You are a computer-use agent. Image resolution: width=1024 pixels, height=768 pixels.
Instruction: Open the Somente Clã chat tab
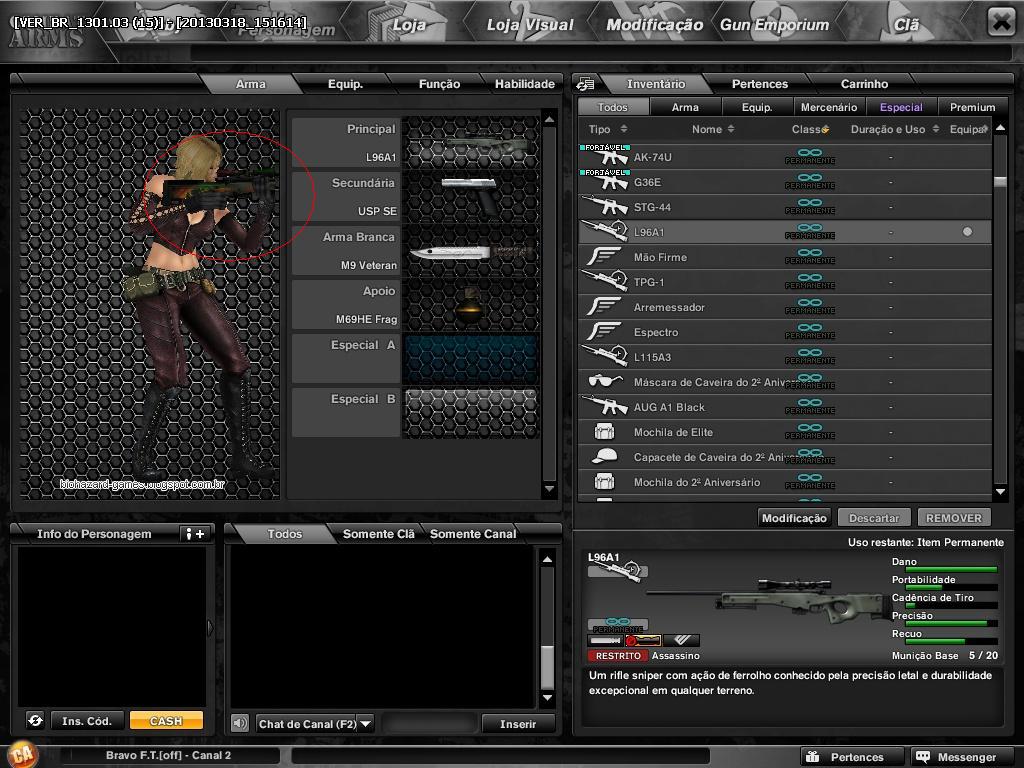[381, 534]
